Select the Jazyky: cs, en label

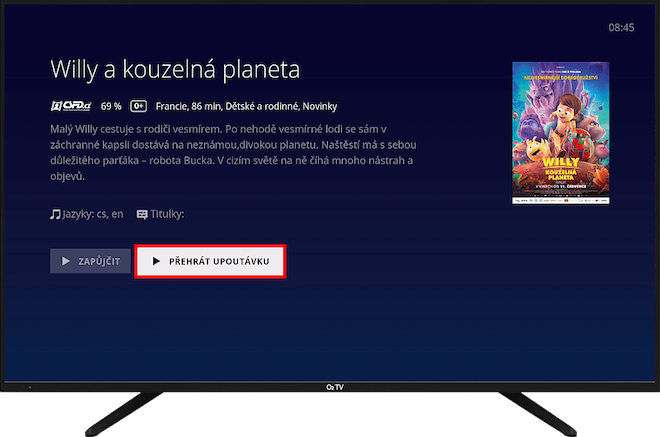[93, 214]
